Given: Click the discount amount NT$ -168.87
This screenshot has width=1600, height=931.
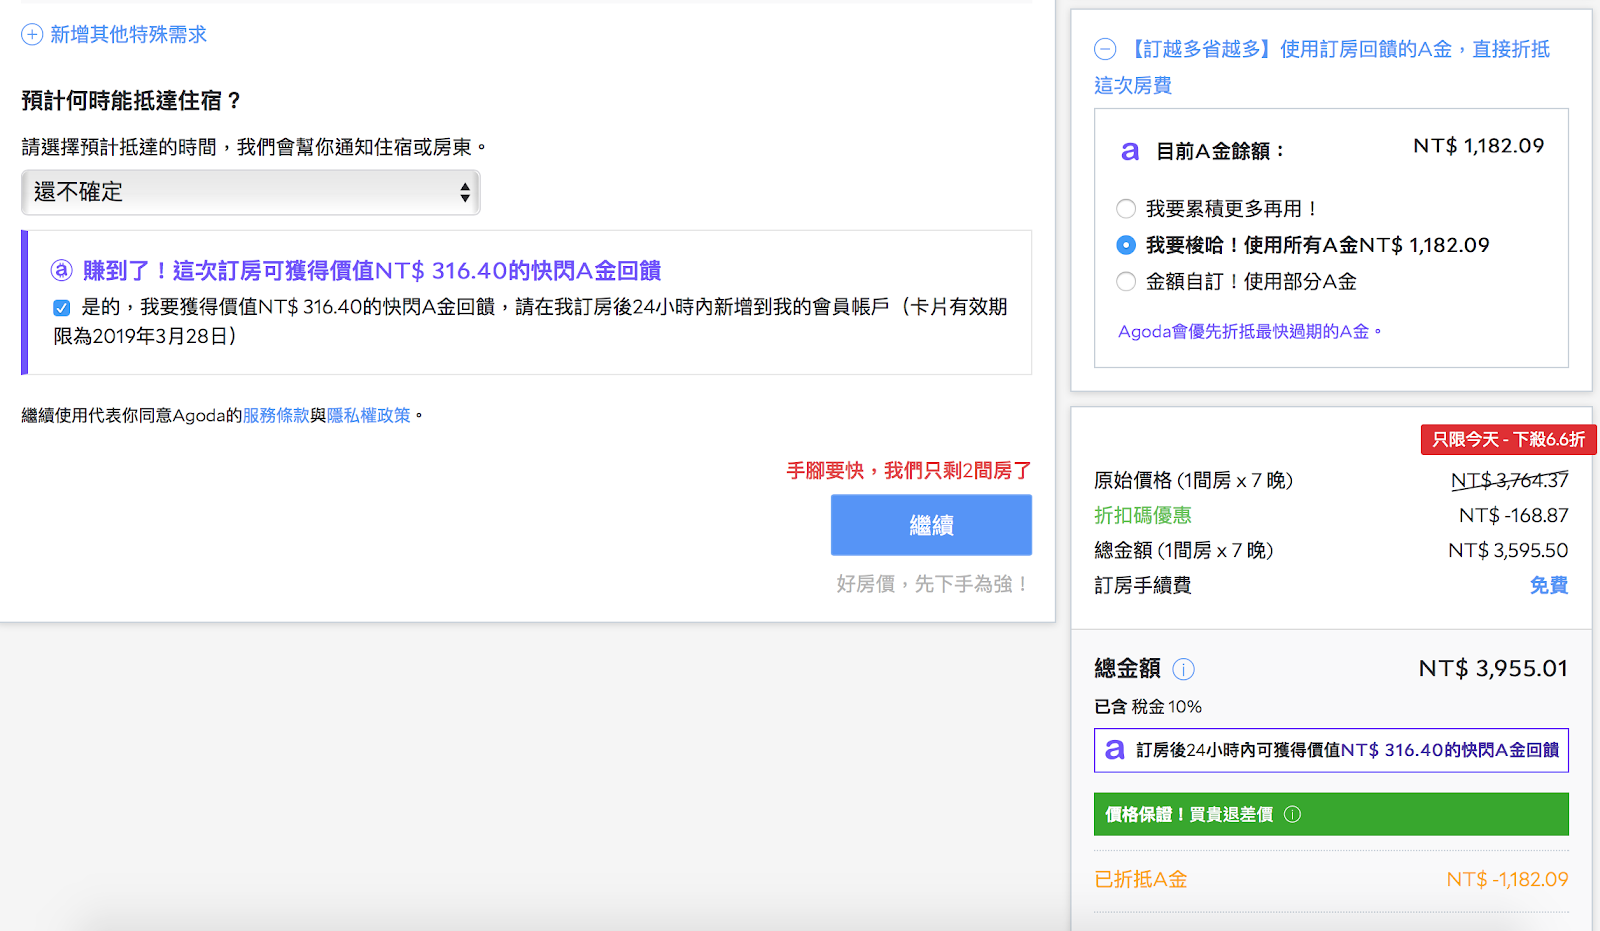Looking at the screenshot, I should (x=1514, y=515).
